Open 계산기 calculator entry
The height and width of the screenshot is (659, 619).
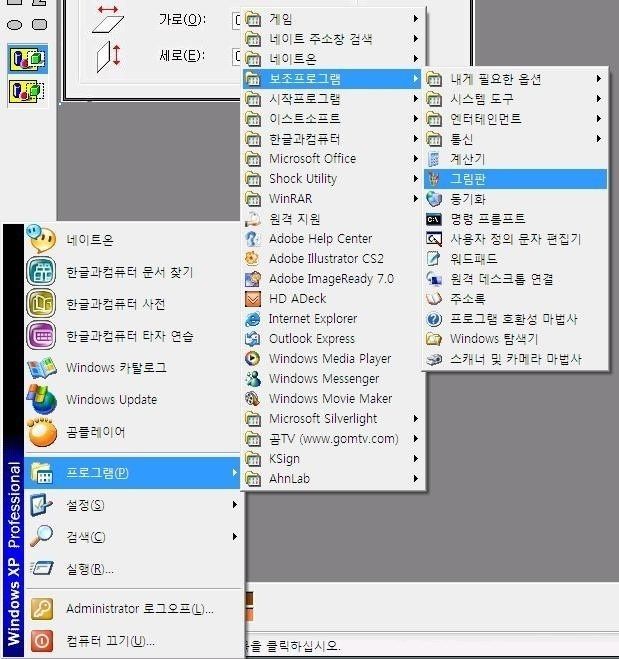(x=515, y=159)
